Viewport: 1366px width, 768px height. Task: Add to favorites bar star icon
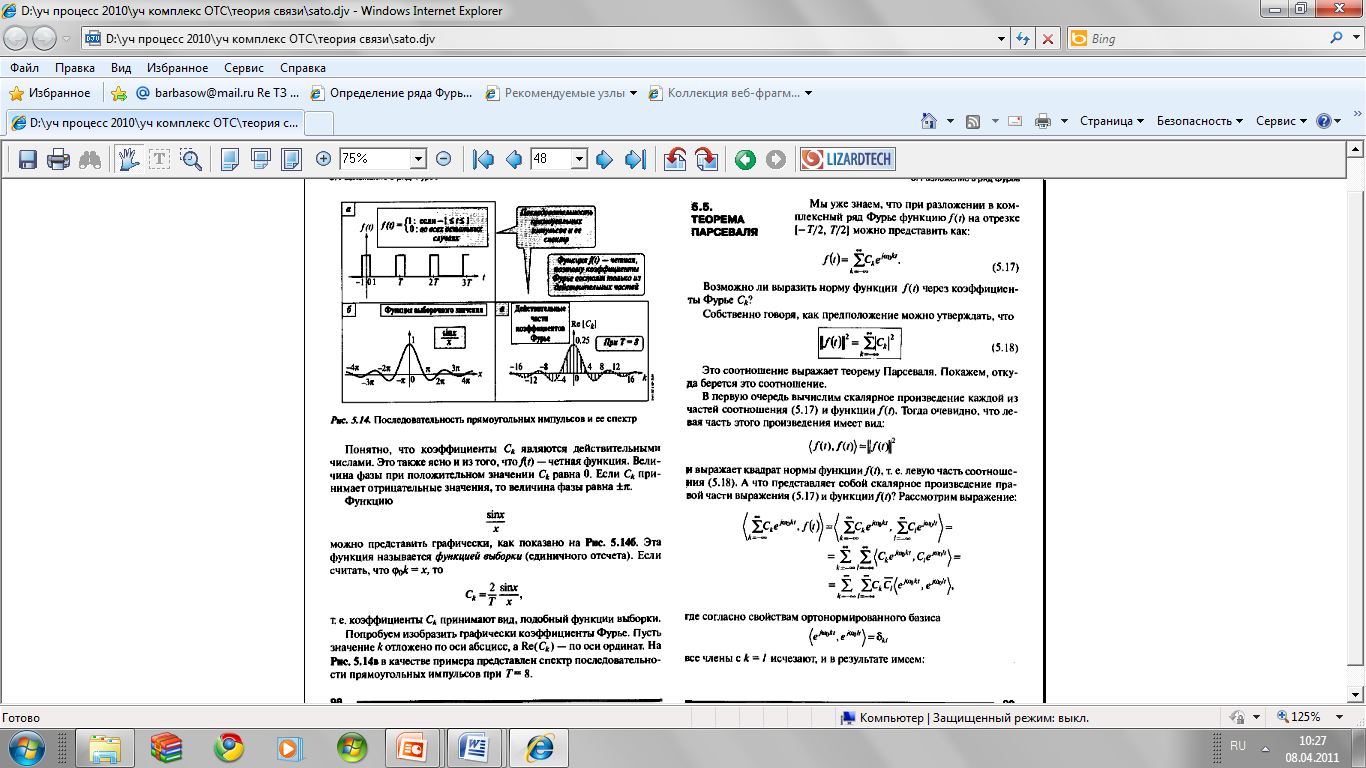click(119, 93)
